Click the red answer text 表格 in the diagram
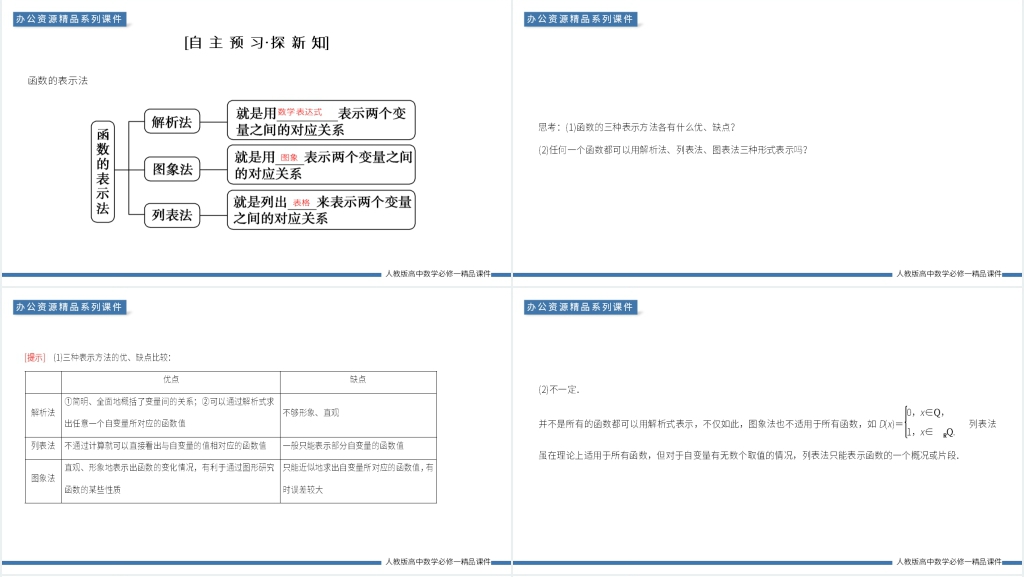This screenshot has height=577, width=1024. [x=301, y=203]
